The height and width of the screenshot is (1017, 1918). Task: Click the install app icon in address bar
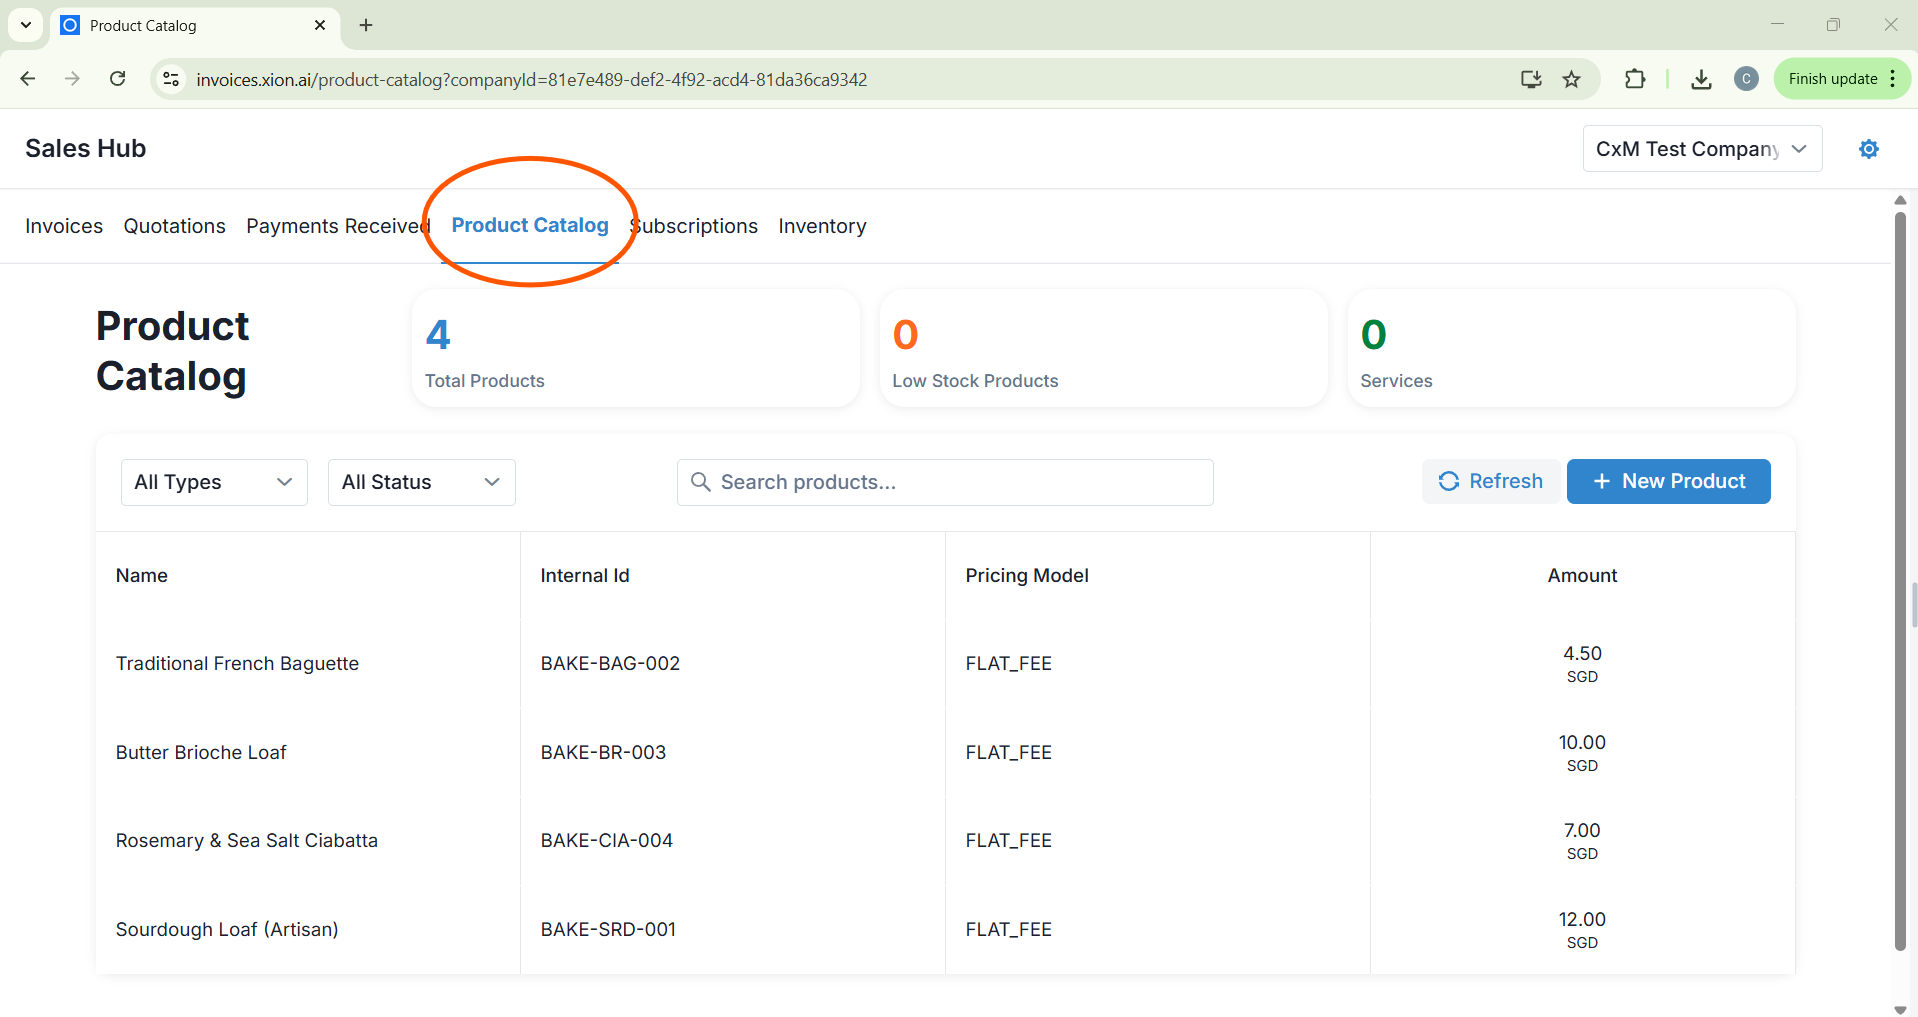click(1530, 79)
